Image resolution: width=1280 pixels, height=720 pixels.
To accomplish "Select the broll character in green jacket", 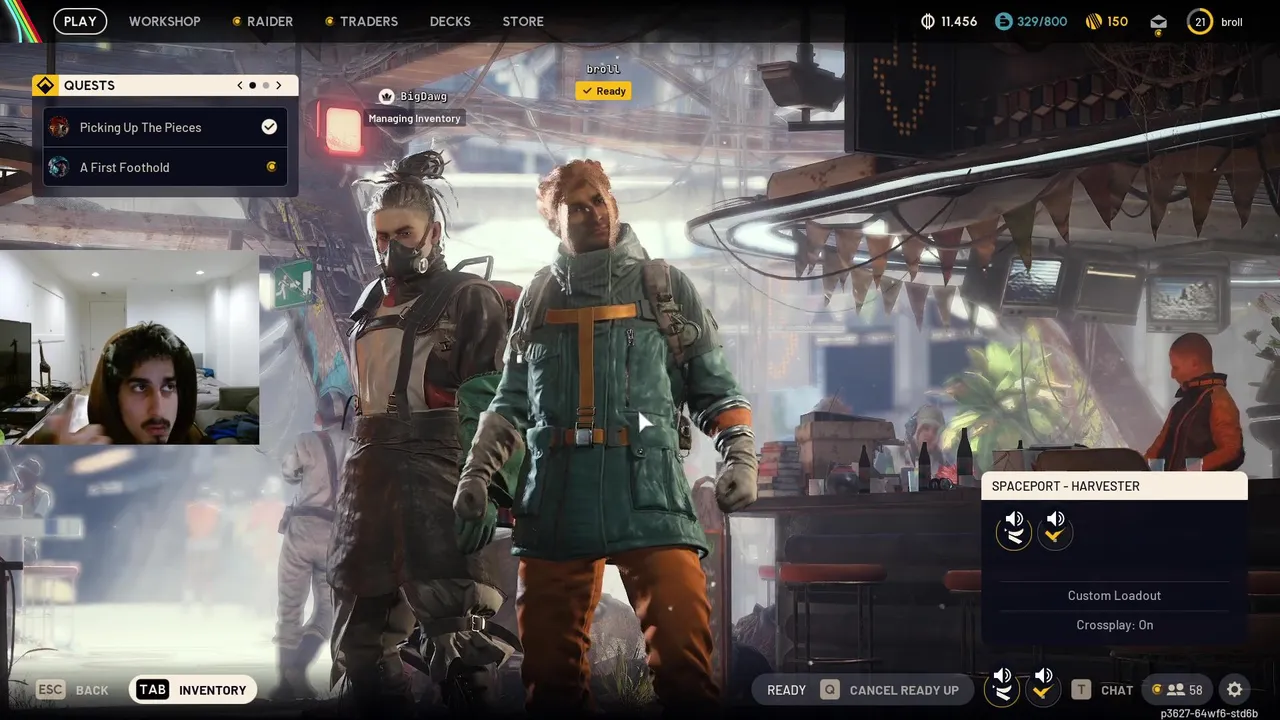I will [610, 430].
